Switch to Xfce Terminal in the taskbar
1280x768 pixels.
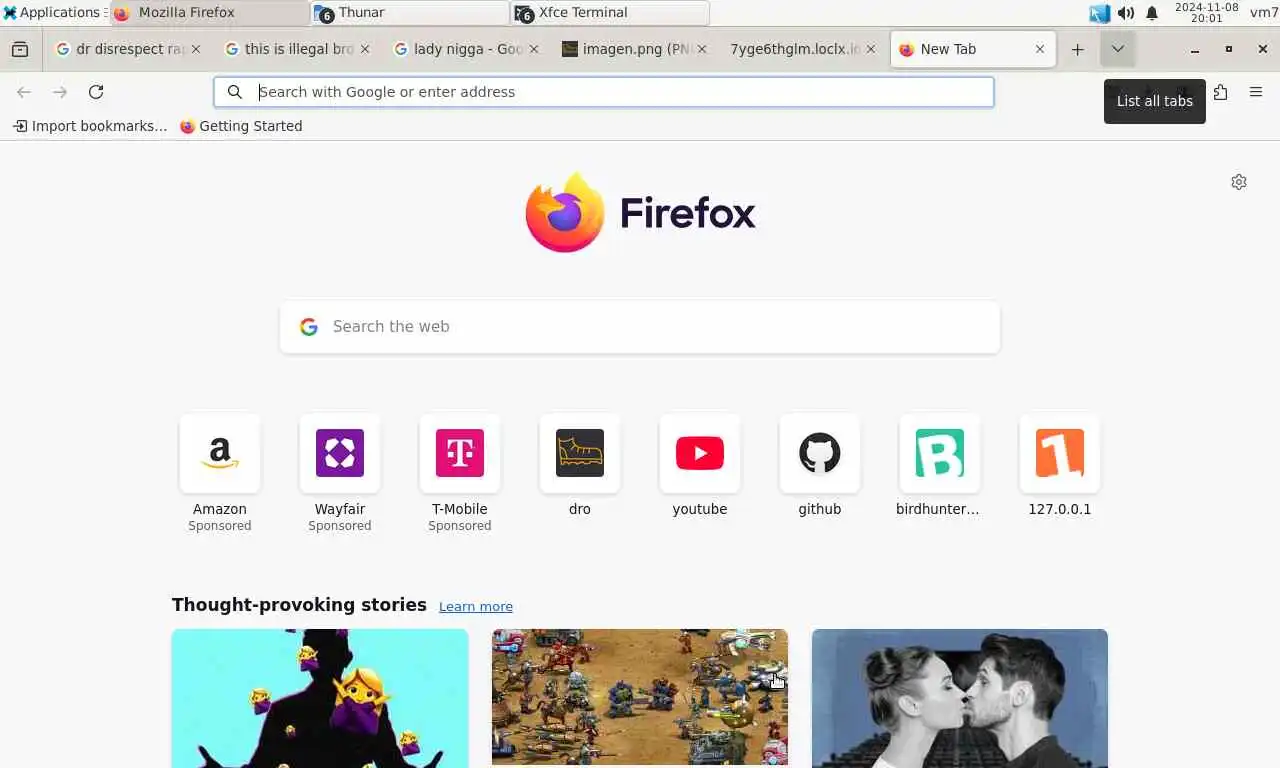[609, 13]
